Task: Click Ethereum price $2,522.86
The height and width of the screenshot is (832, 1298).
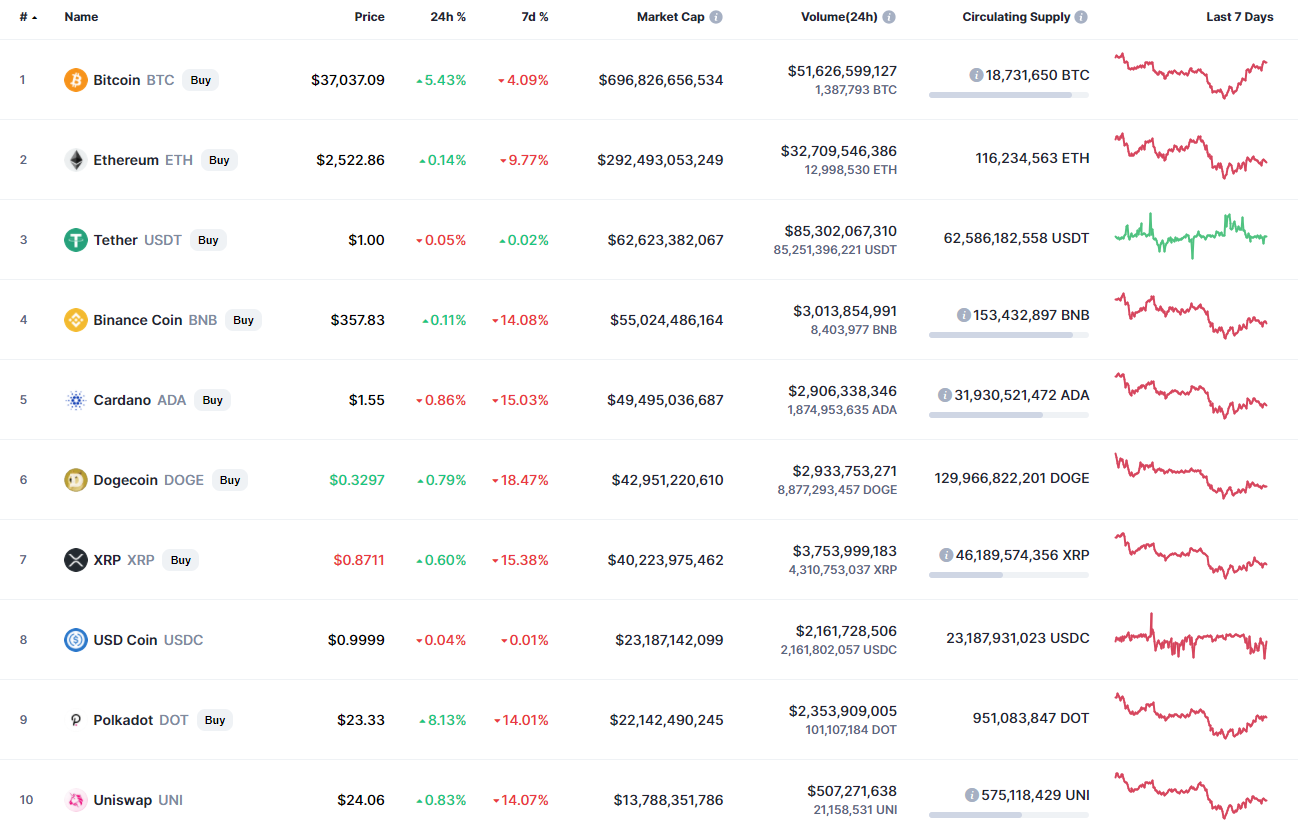Action: pyautogui.click(x=350, y=160)
